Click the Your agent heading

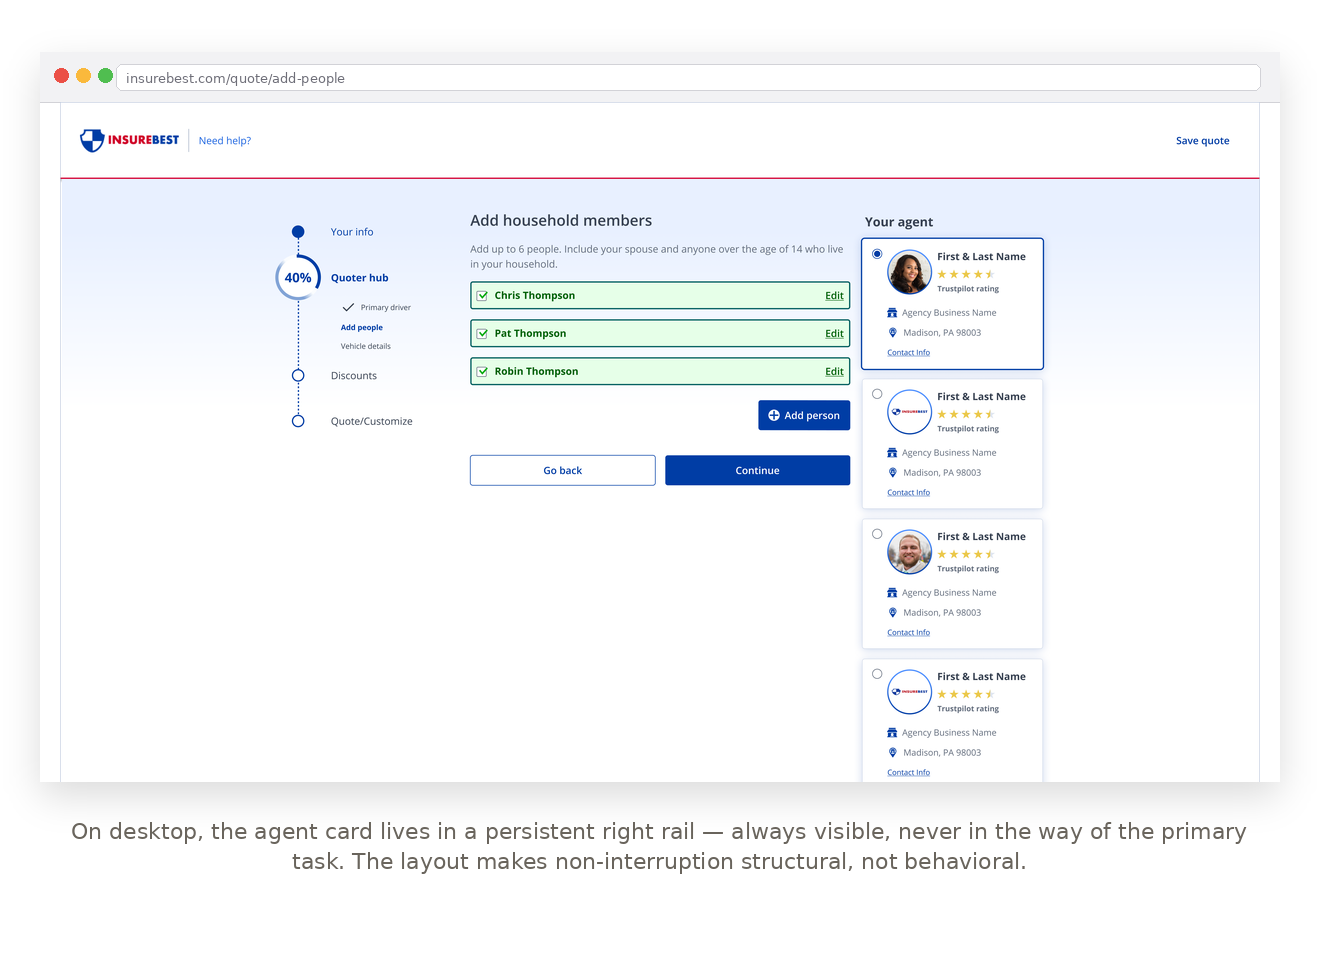(899, 222)
